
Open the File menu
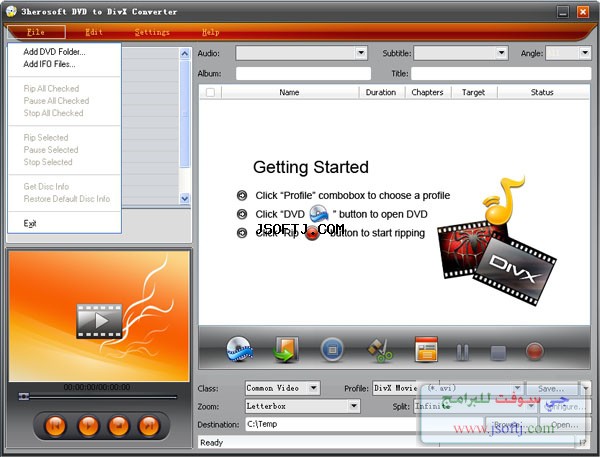click(x=36, y=32)
